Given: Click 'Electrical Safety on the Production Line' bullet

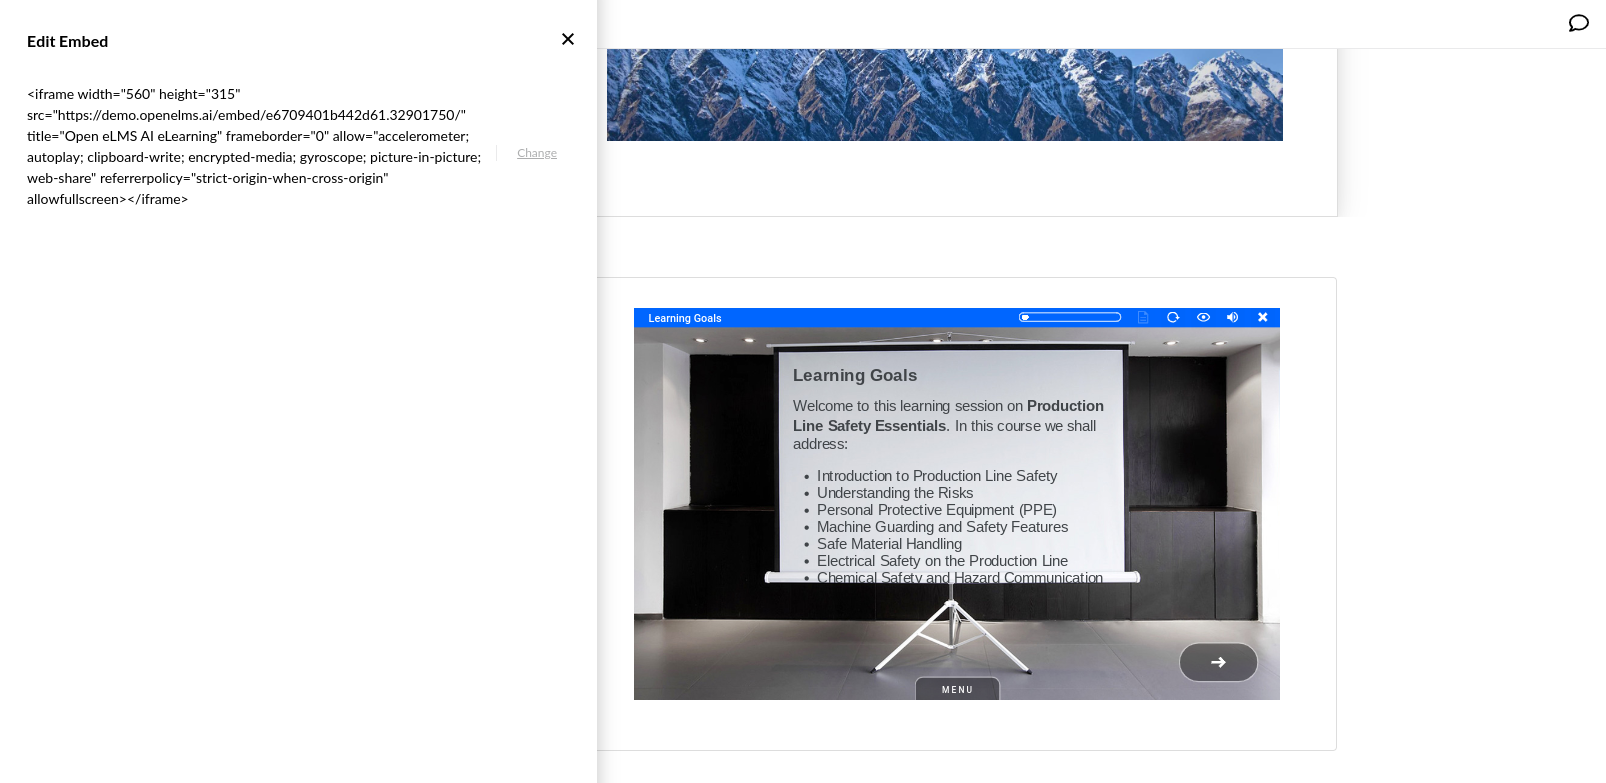Looking at the screenshot, I should coord(942,561).
